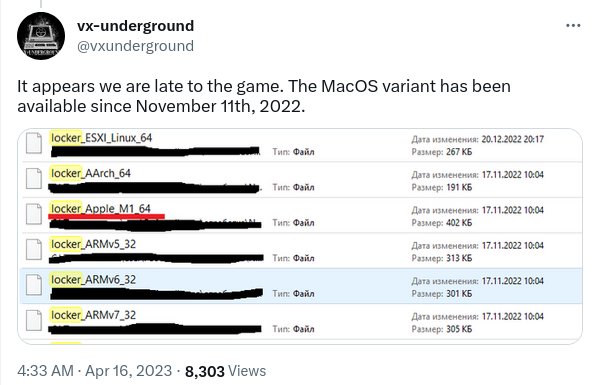The image size is (598, 385).
Task: Select the locker_AArch_64 file name
Action: tap(91, 173)
